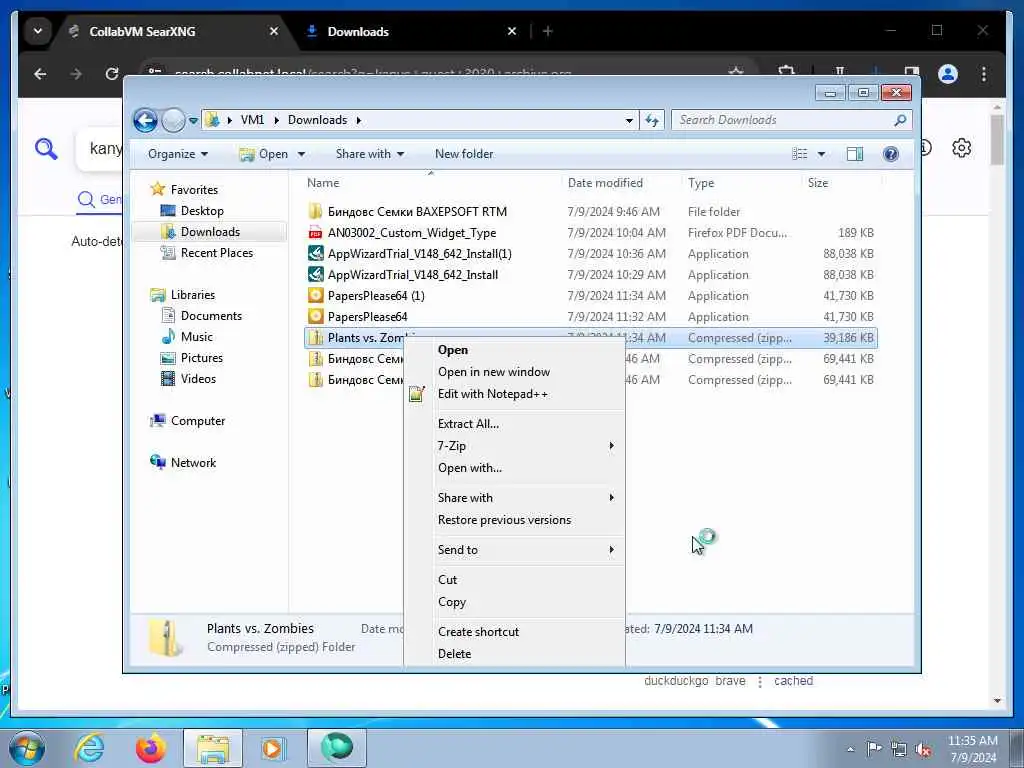
Task: Click the Plants vs. Zombies zip icon
Action: tap(315, 338)
